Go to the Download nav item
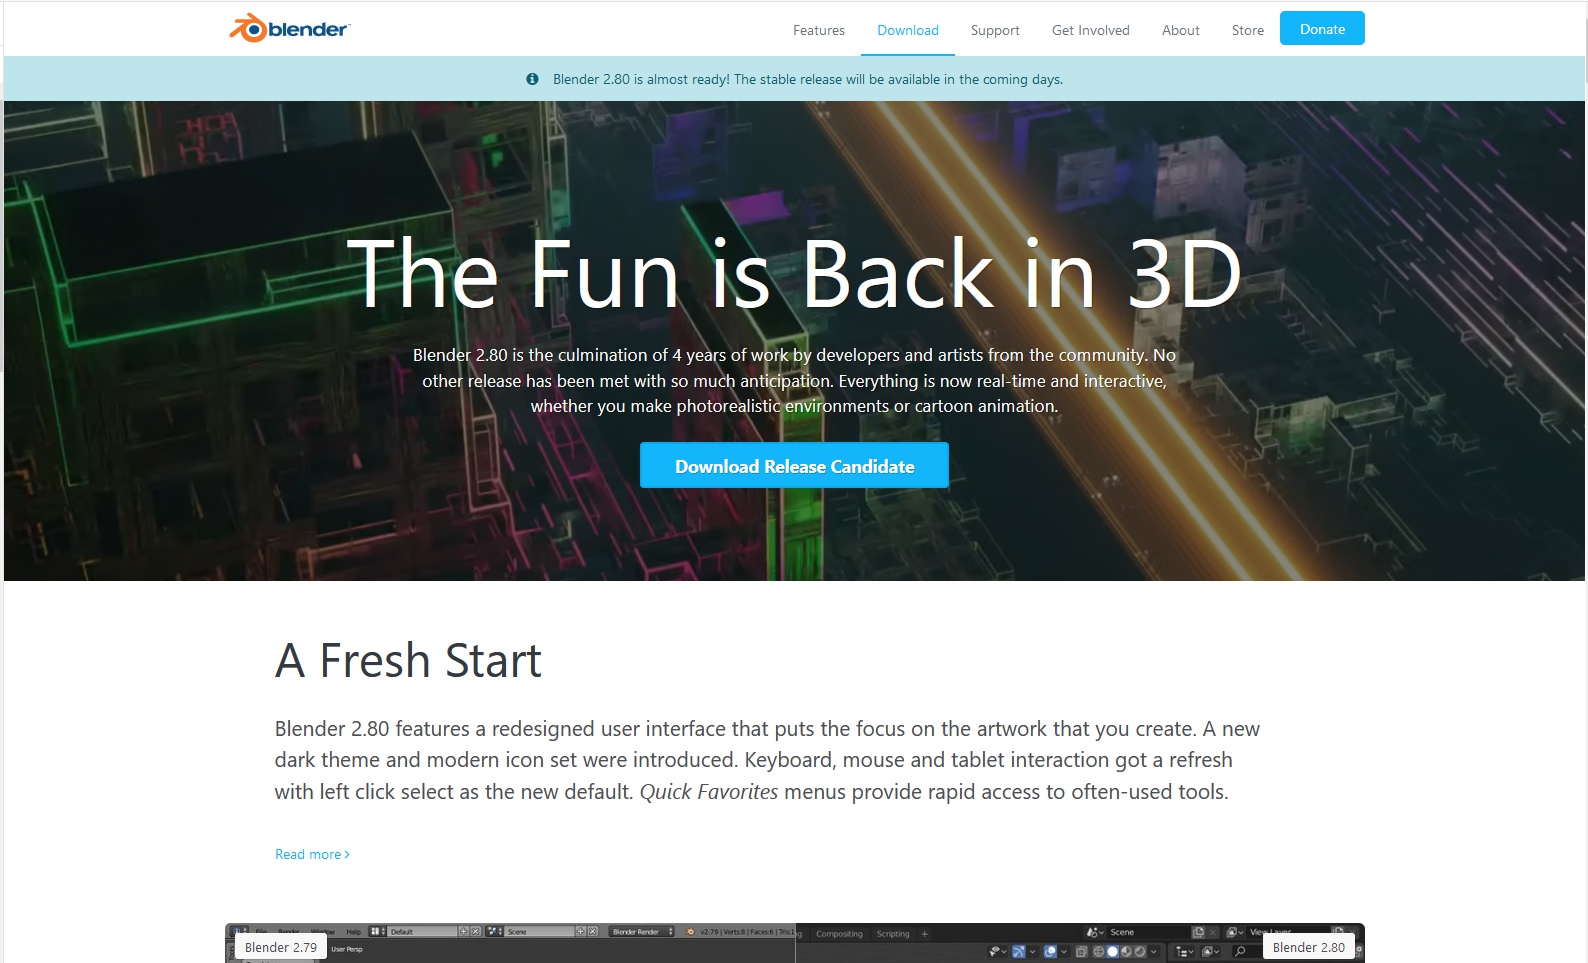Screen dimensions: 1588x963 pyautogui.click(x=908, y=30)
